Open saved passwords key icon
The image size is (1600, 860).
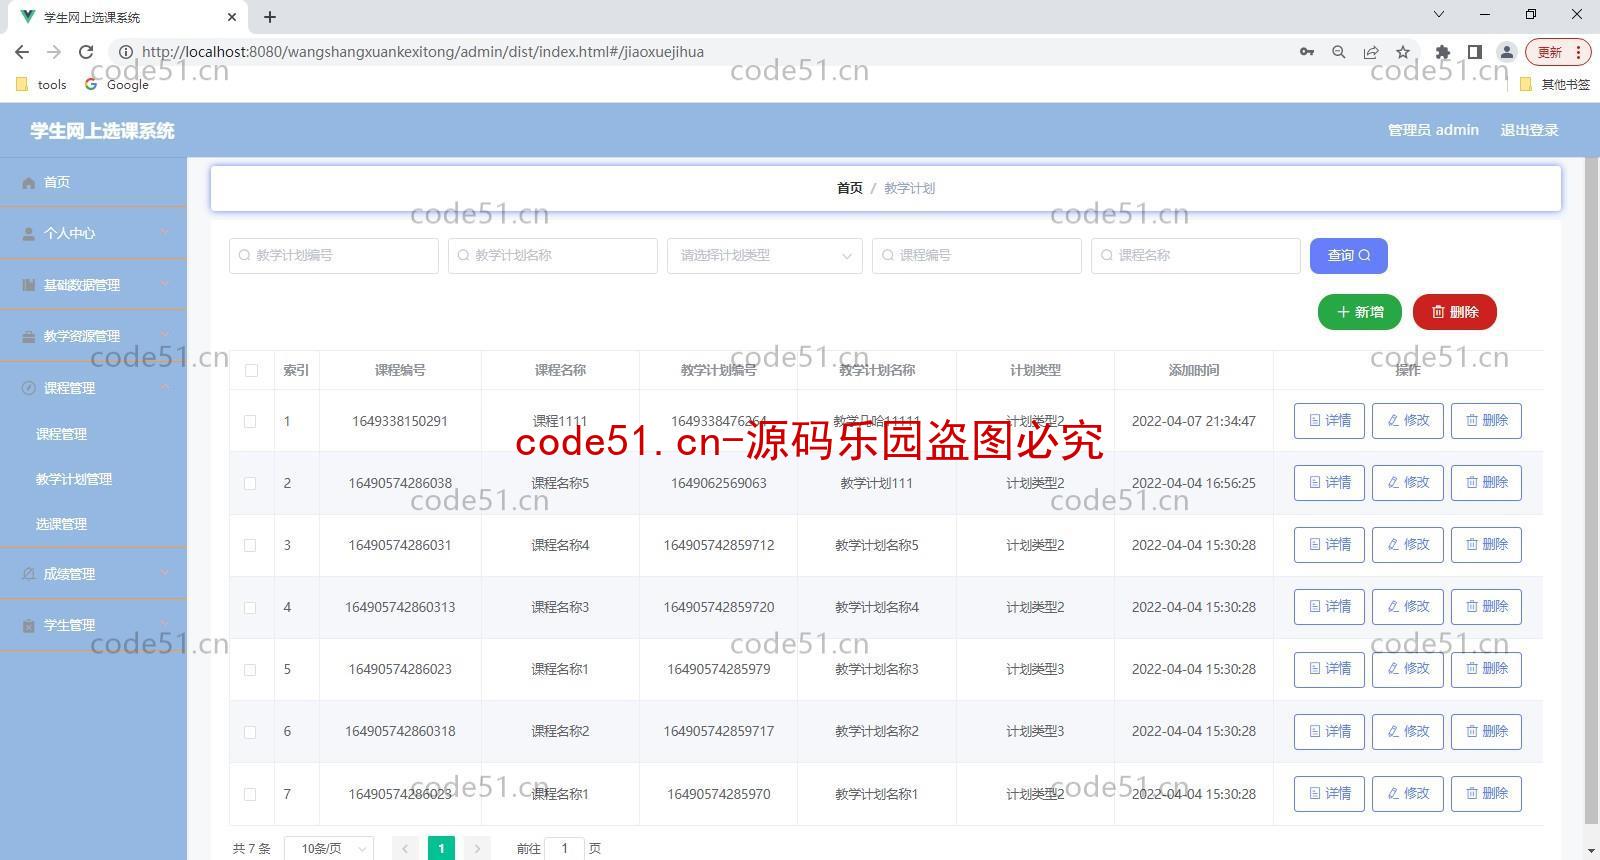coord(1307,52)
